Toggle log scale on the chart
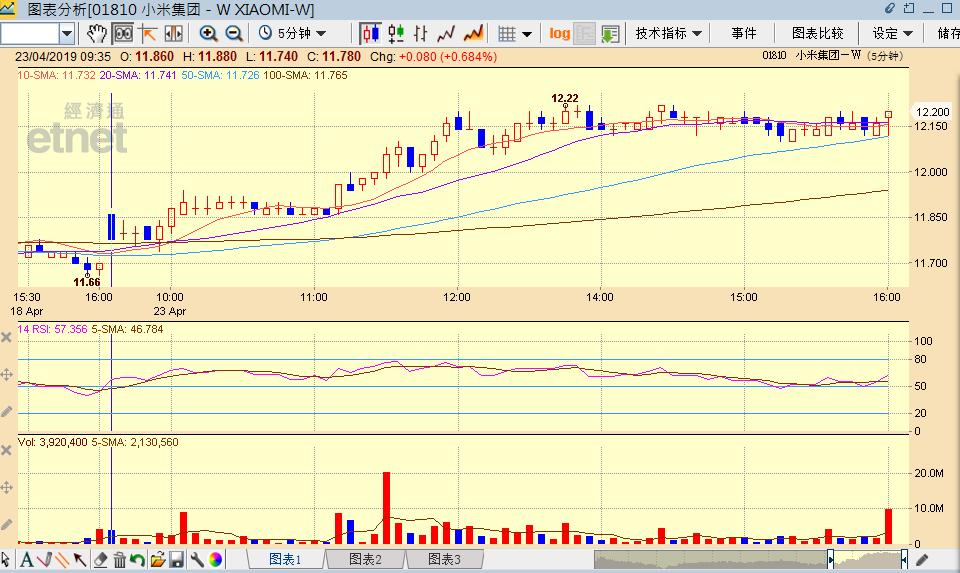The height and width of the screenshot is (573, 960). [559, 33]
